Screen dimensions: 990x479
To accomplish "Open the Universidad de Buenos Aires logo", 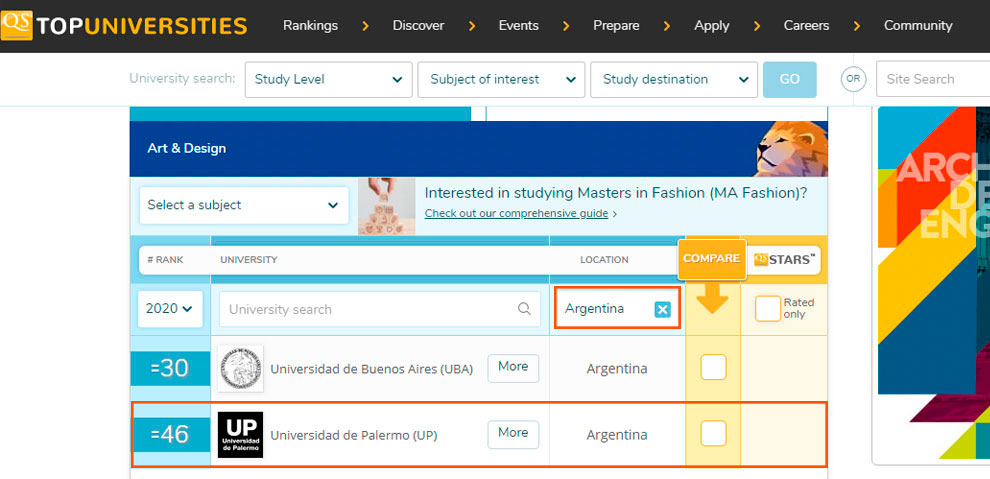I will [241, 369].
